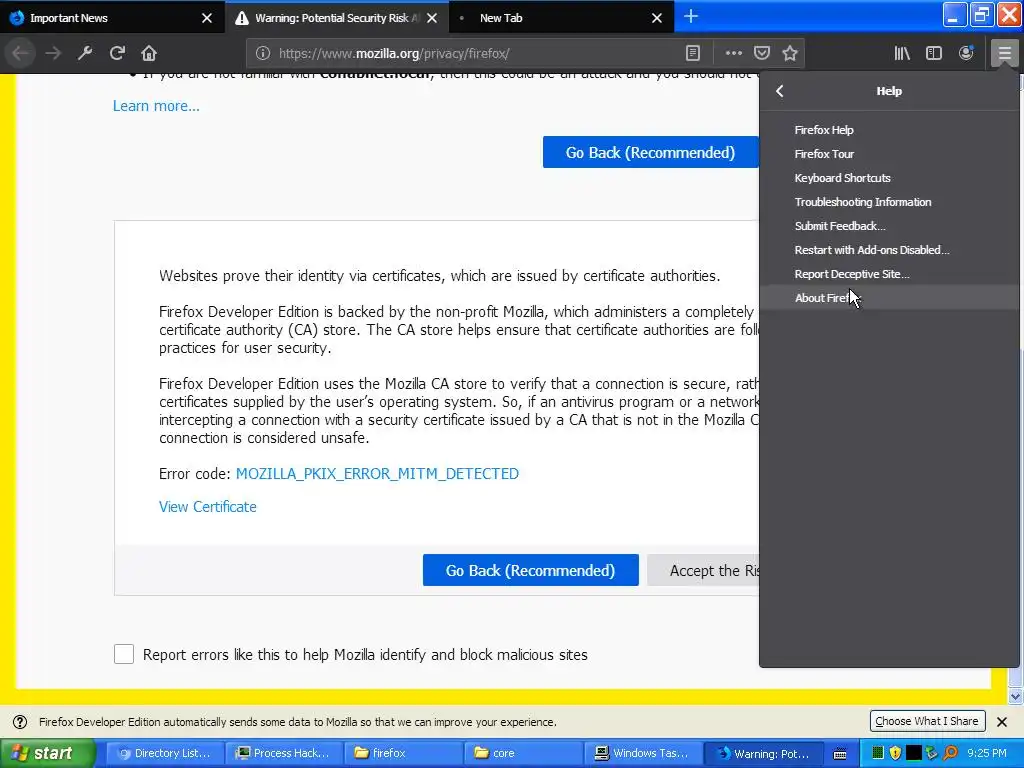The image size is (1024, 768).
Task: Click the question mark icon in notification bar
Action: (x=20, y=722)
